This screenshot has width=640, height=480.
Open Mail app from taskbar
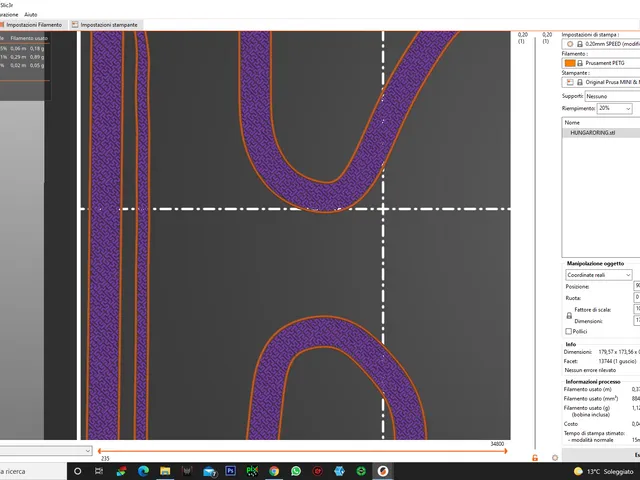click(x=209, y=471)
